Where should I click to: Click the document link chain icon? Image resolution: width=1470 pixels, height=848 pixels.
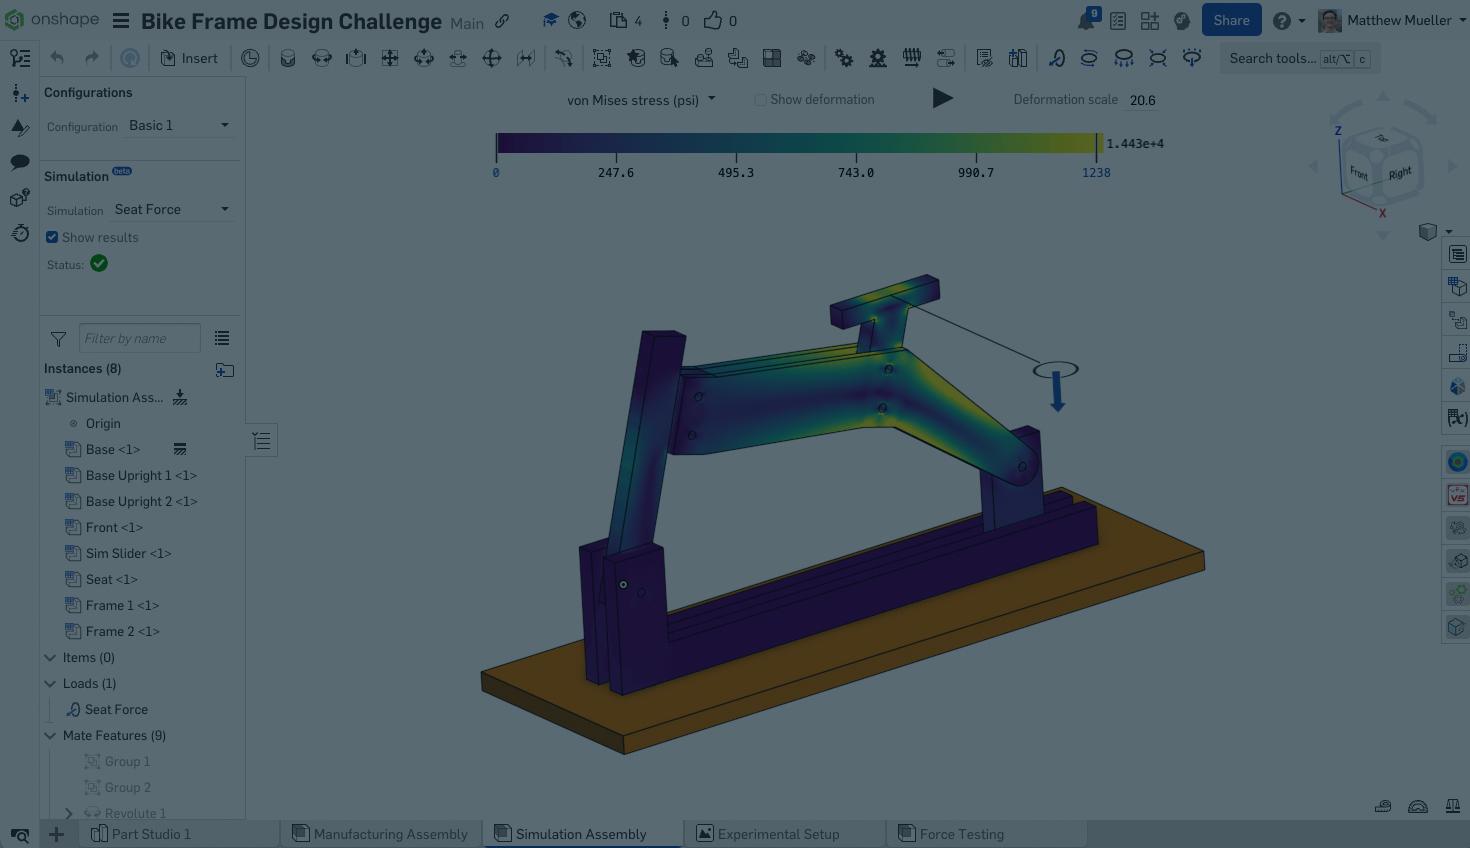502,21
